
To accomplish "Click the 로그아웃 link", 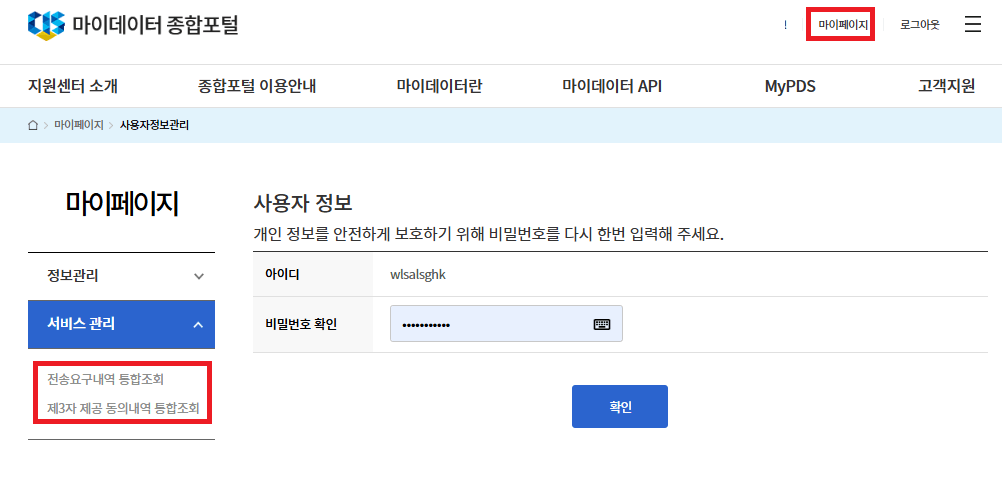I will tap(920, 26).
